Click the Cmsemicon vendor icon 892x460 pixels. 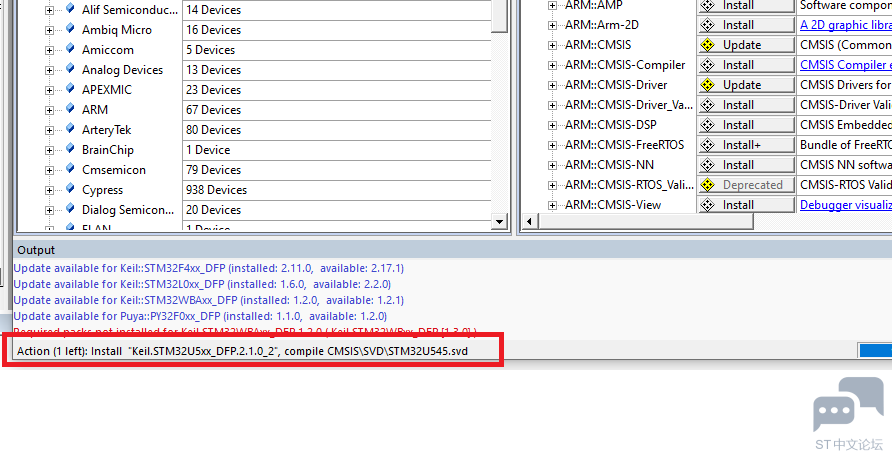pos(70,168)
